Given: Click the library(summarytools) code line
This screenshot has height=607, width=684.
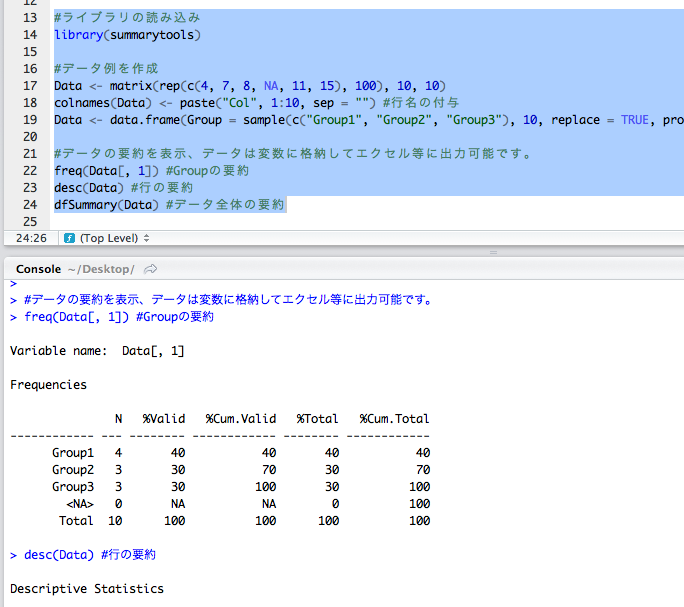Looking at the screenshot, I should point(127,35).
